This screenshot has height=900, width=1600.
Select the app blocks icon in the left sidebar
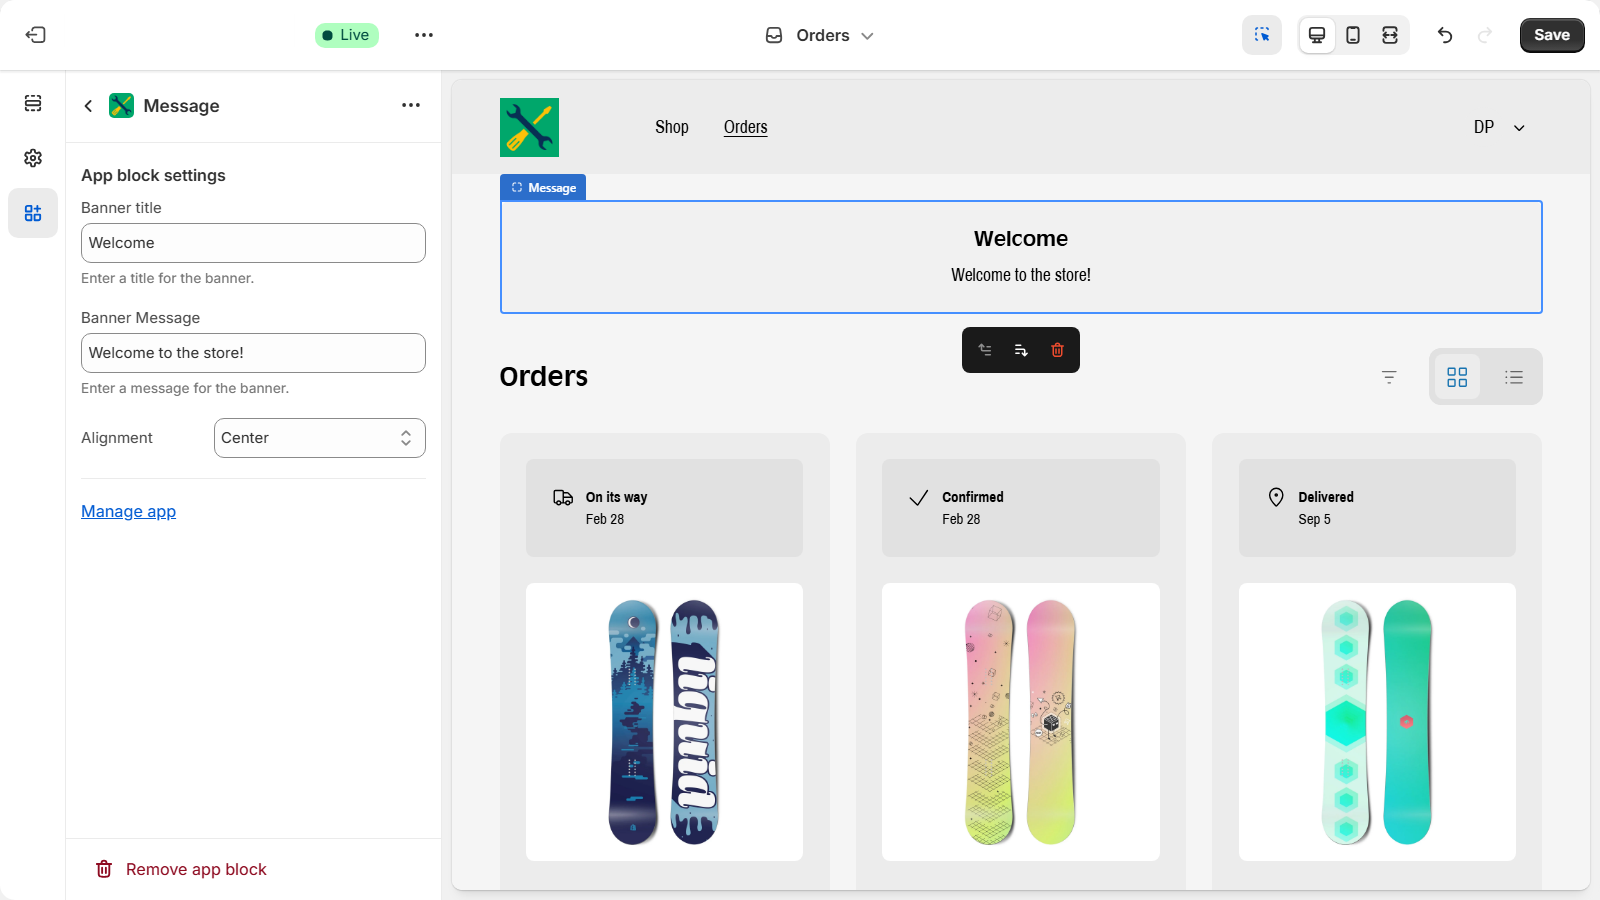33,213
